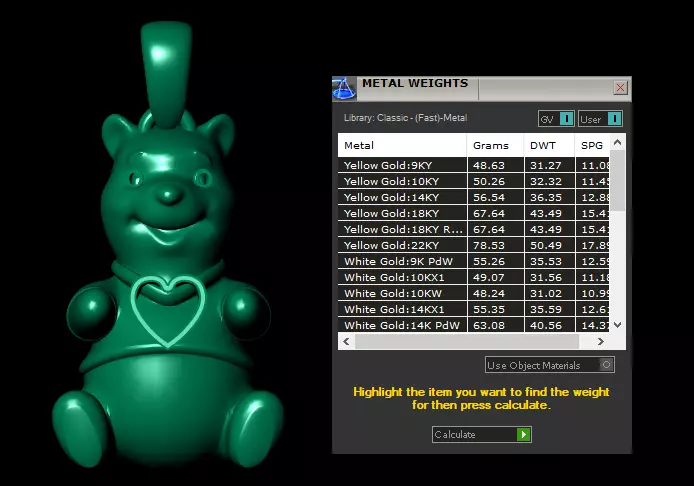Click the SPG column header
Viewport: 694px width, 486px height.
coord(592,145)
